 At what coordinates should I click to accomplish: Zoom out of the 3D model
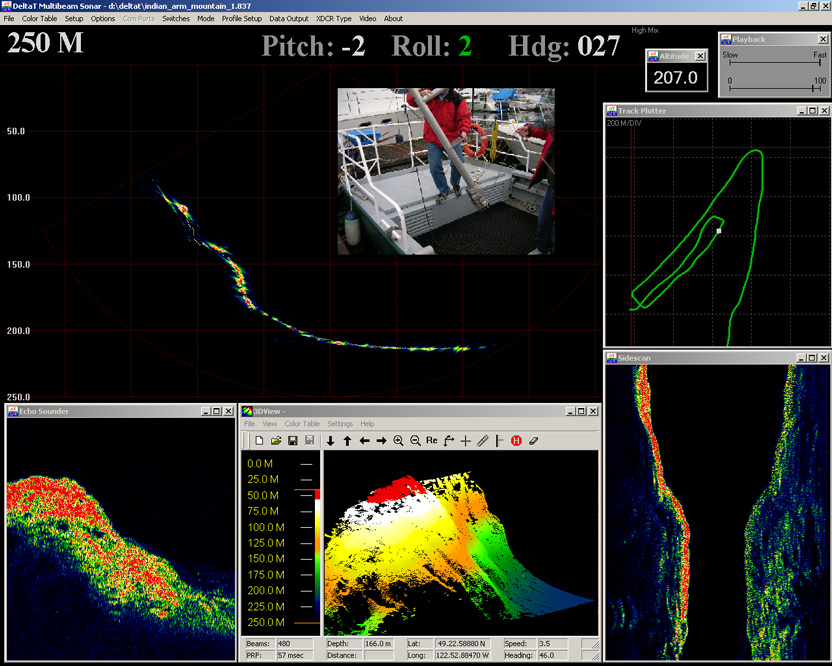point(414,439)
